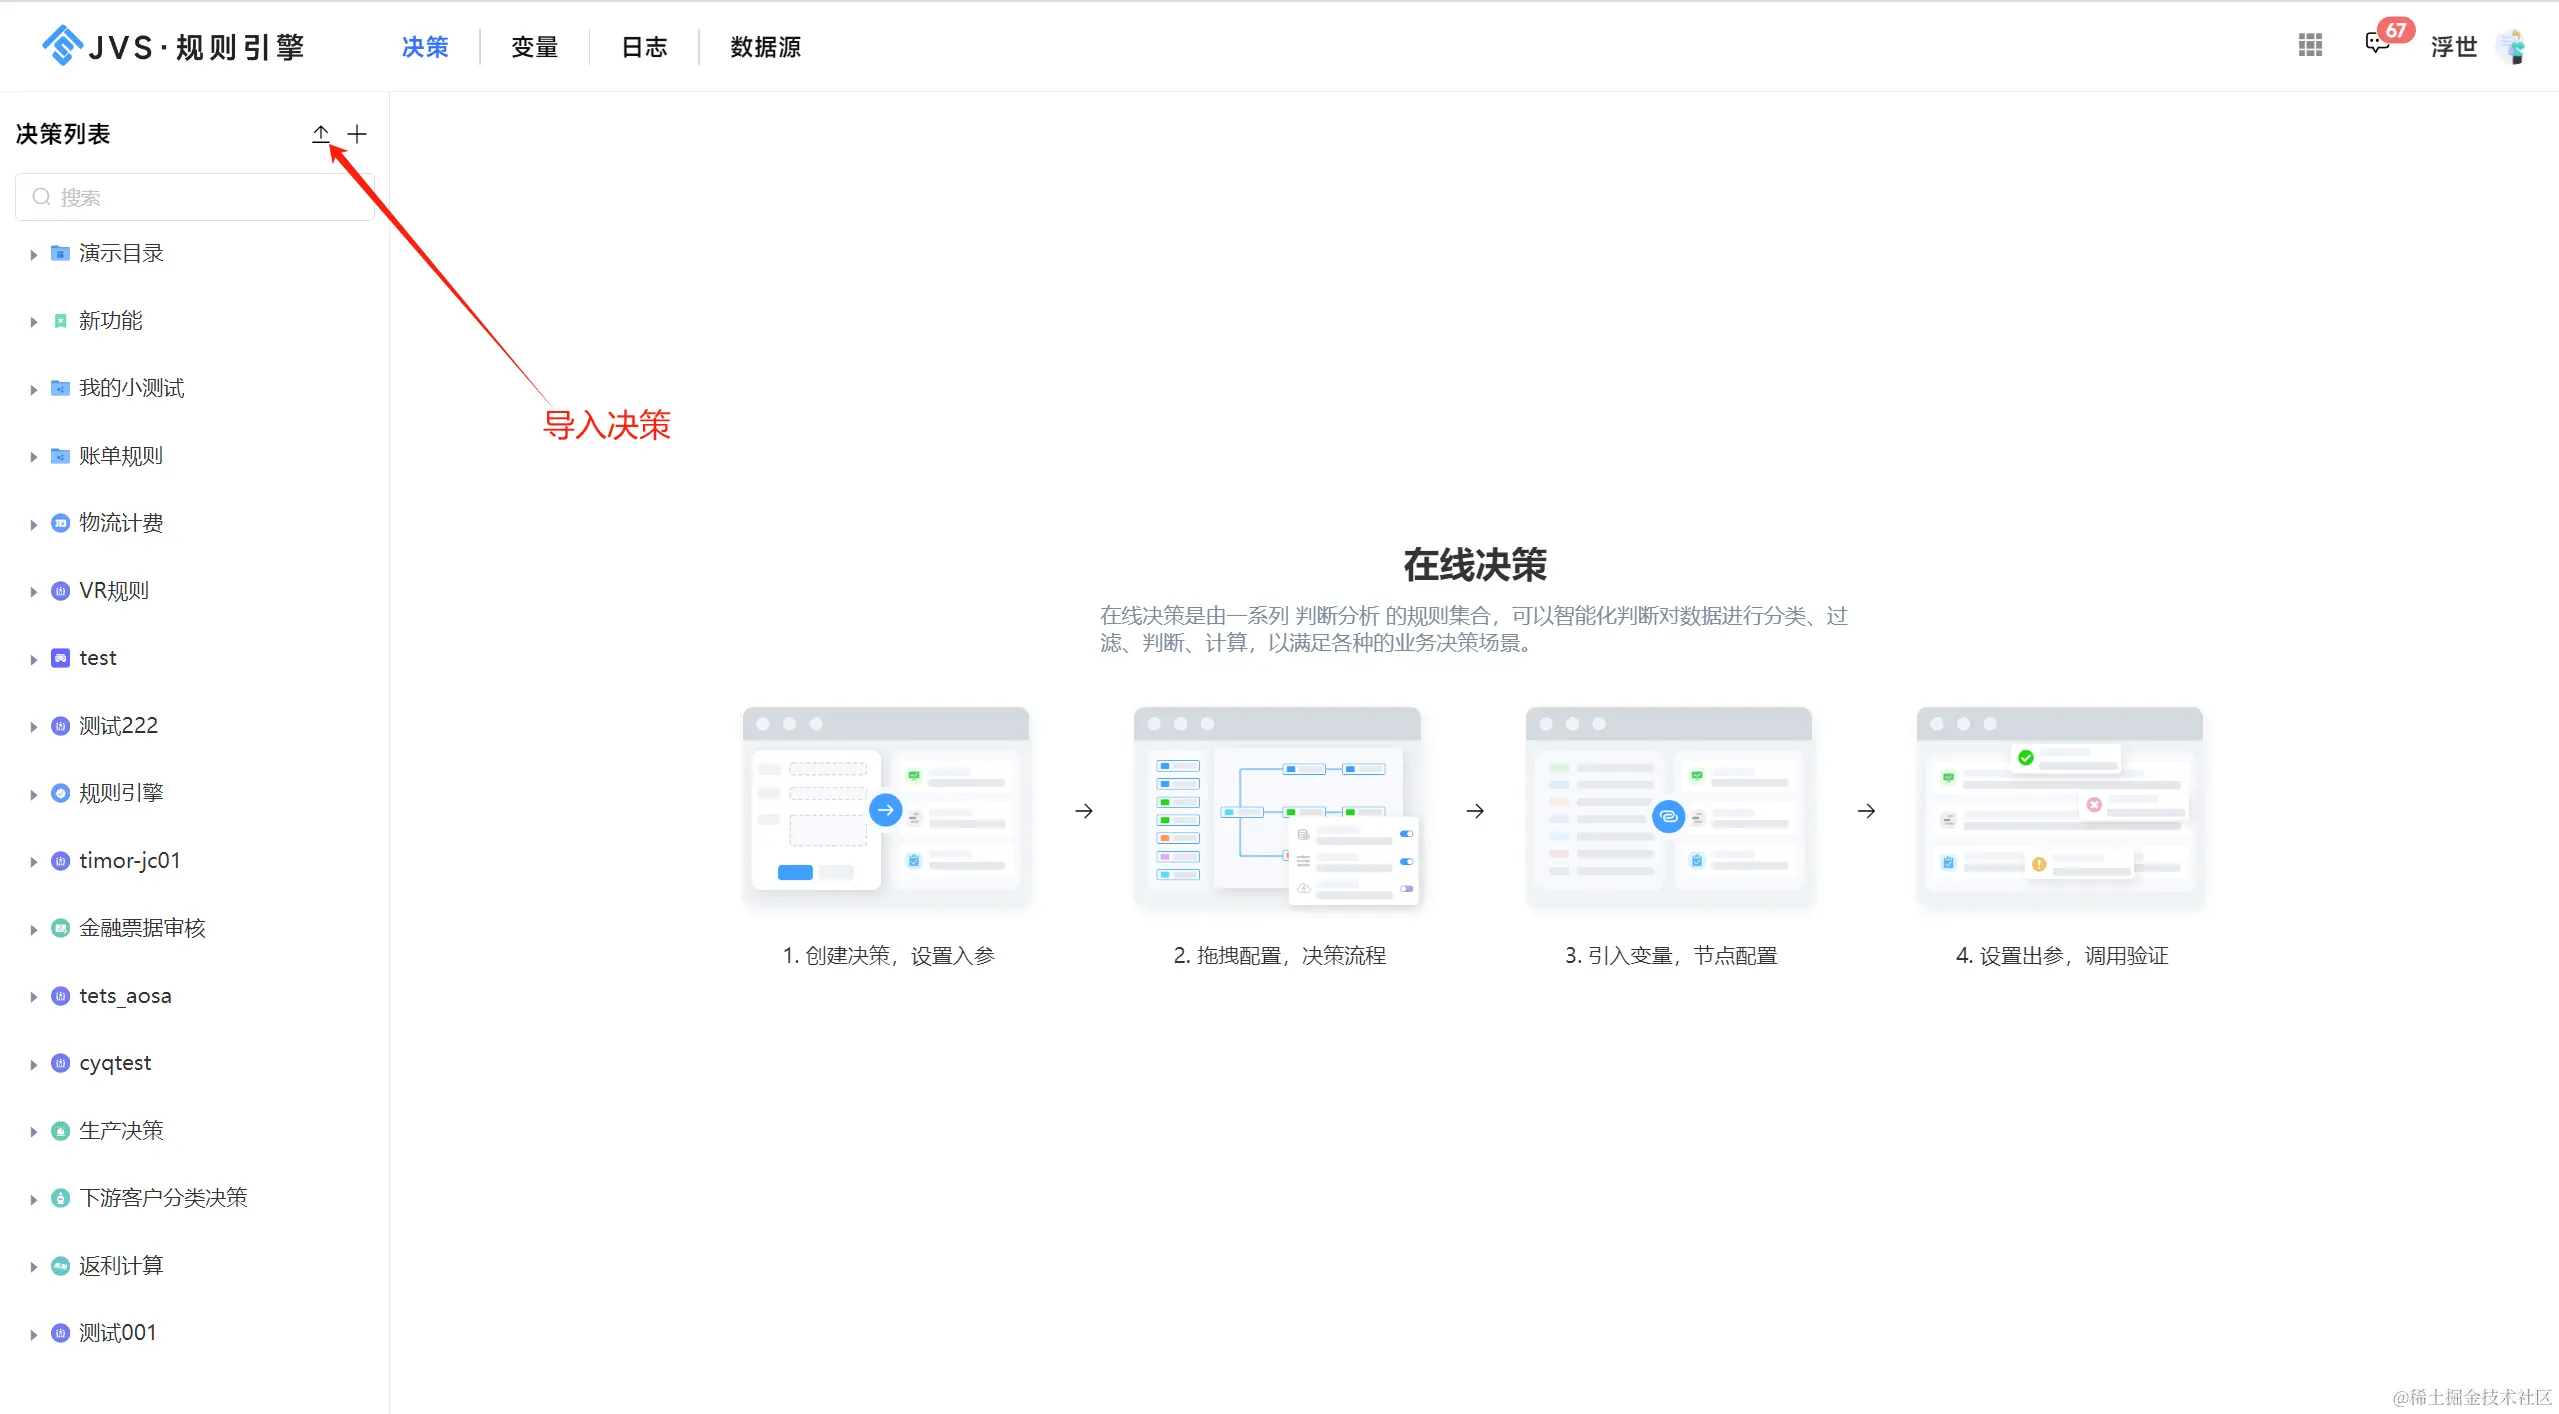The image size is (2559, 1414).
Task: Click the 物流计费 decision icon
Action: point(60,523)
